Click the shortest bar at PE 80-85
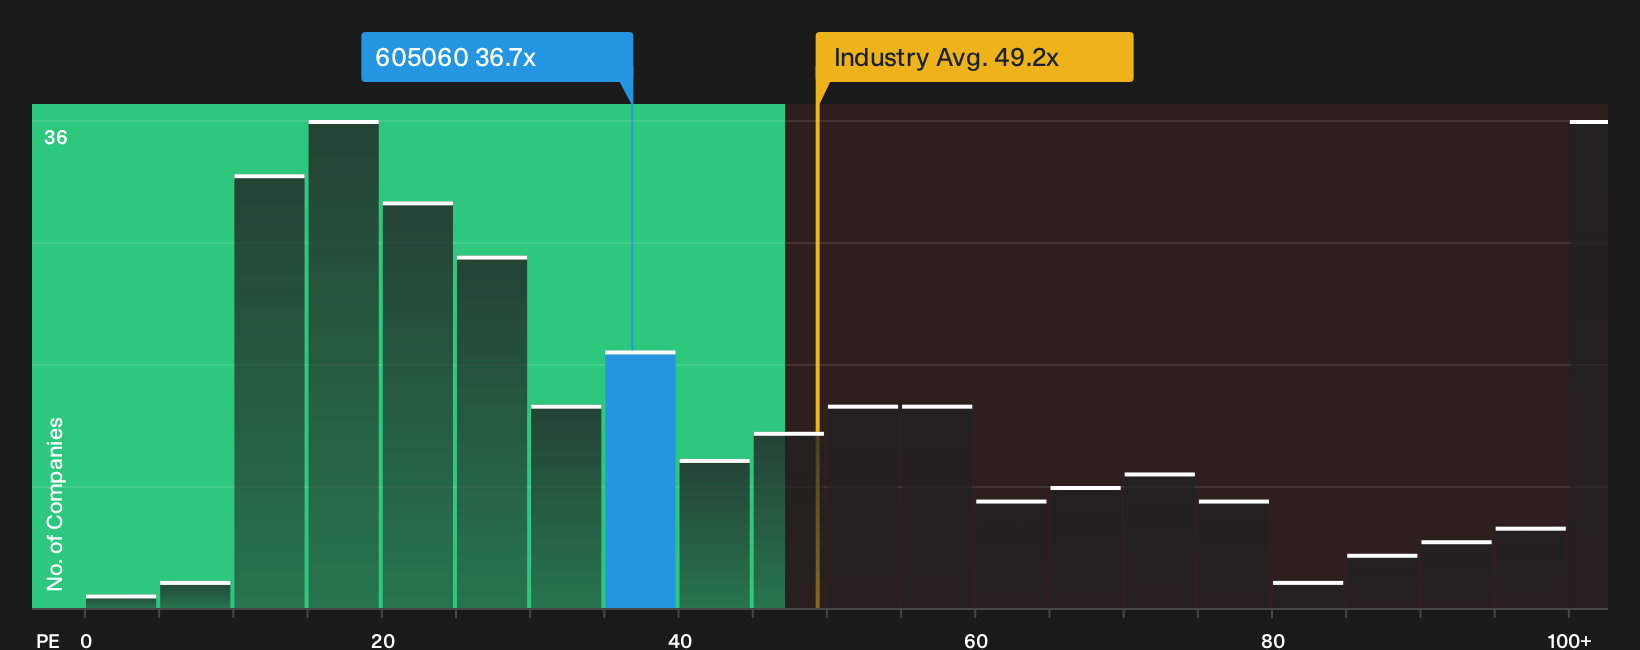Viewport: 1640px width, 650px height. pos(1308,595)
